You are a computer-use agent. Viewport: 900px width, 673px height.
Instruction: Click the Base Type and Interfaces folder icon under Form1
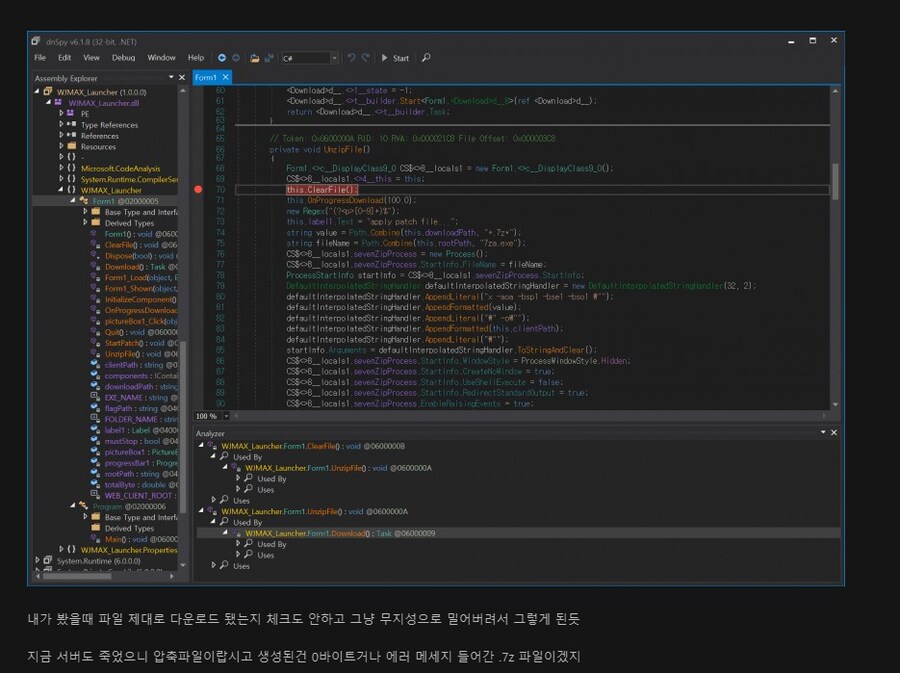click(x=96, y=212)
